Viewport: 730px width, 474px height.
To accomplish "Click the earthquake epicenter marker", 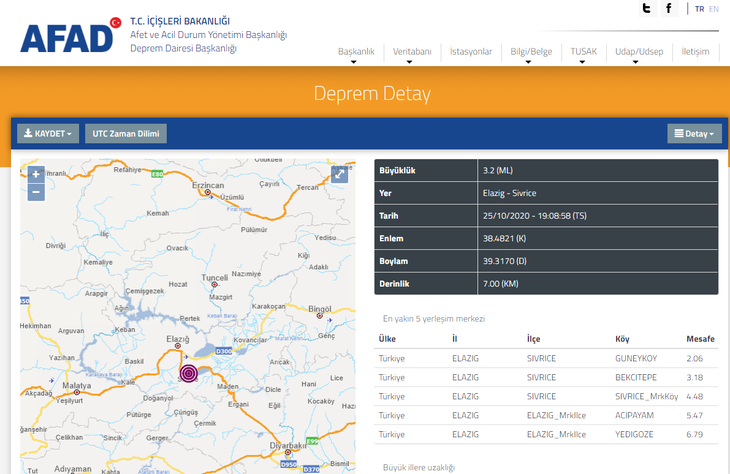I will pyautogui.click(x=188, y=373).
